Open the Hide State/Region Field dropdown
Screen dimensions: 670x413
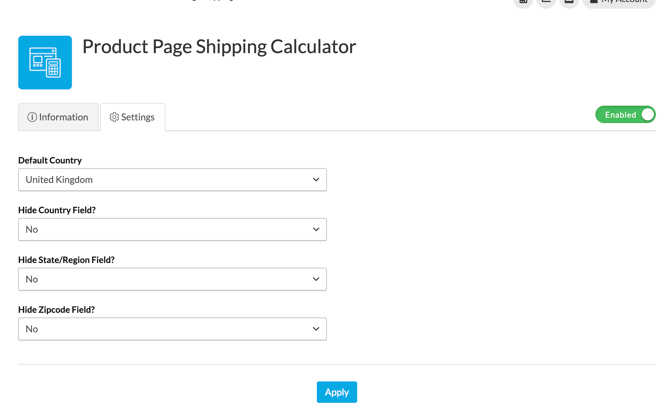172,279
